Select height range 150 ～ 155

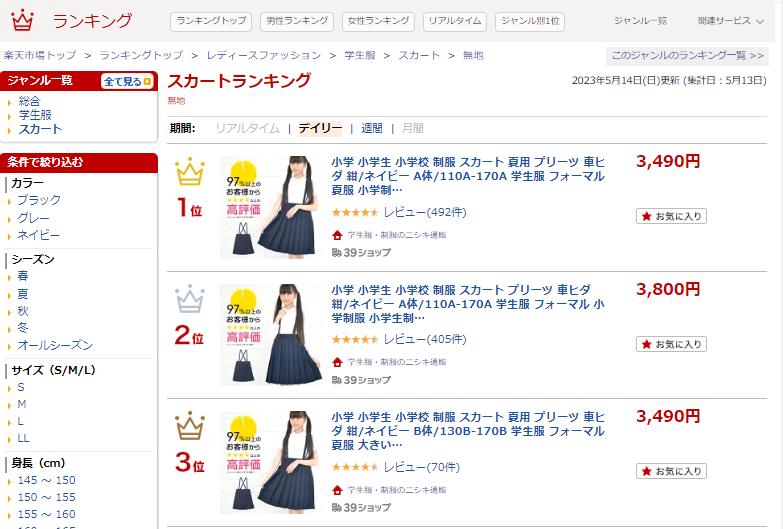point(46,497)
